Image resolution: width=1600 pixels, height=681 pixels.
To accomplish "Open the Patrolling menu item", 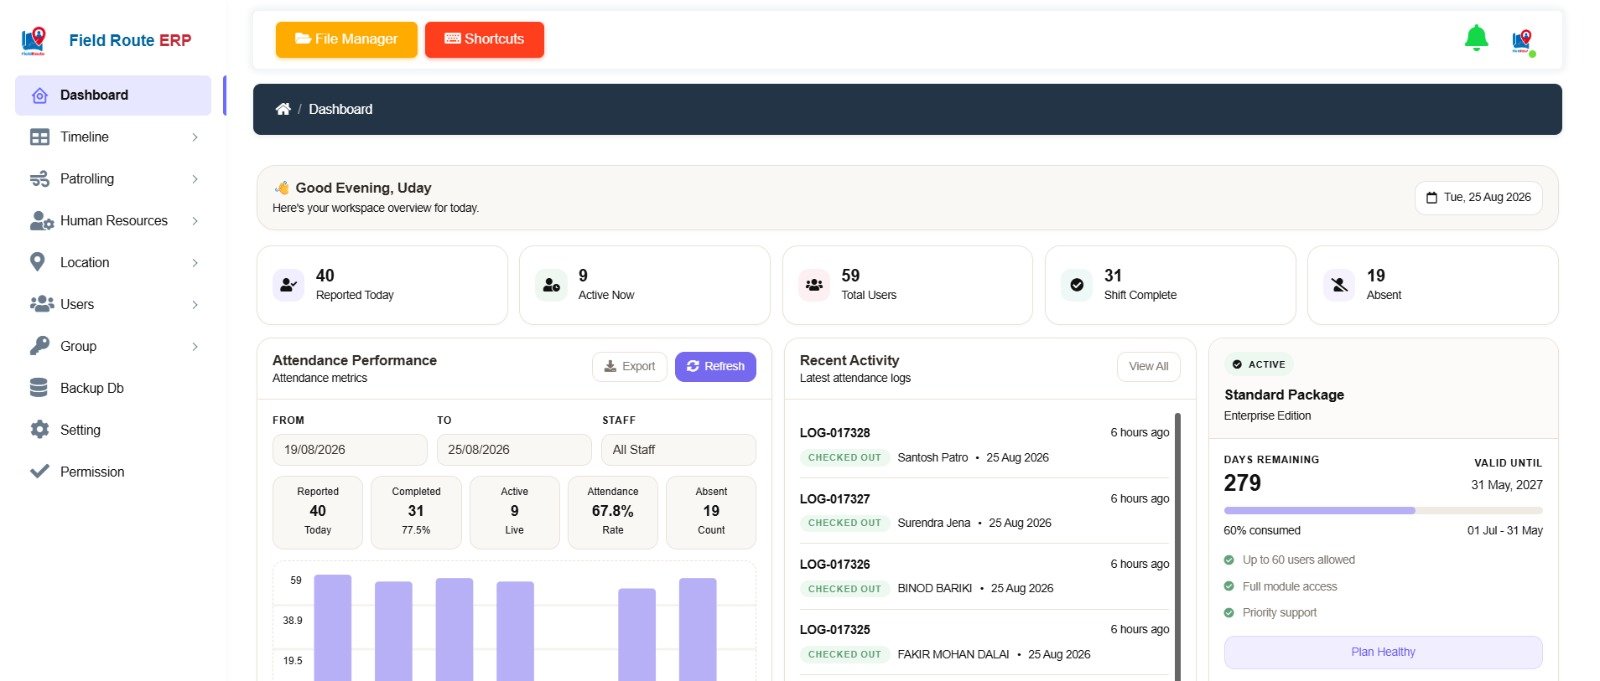I will [x=113, y=179].
